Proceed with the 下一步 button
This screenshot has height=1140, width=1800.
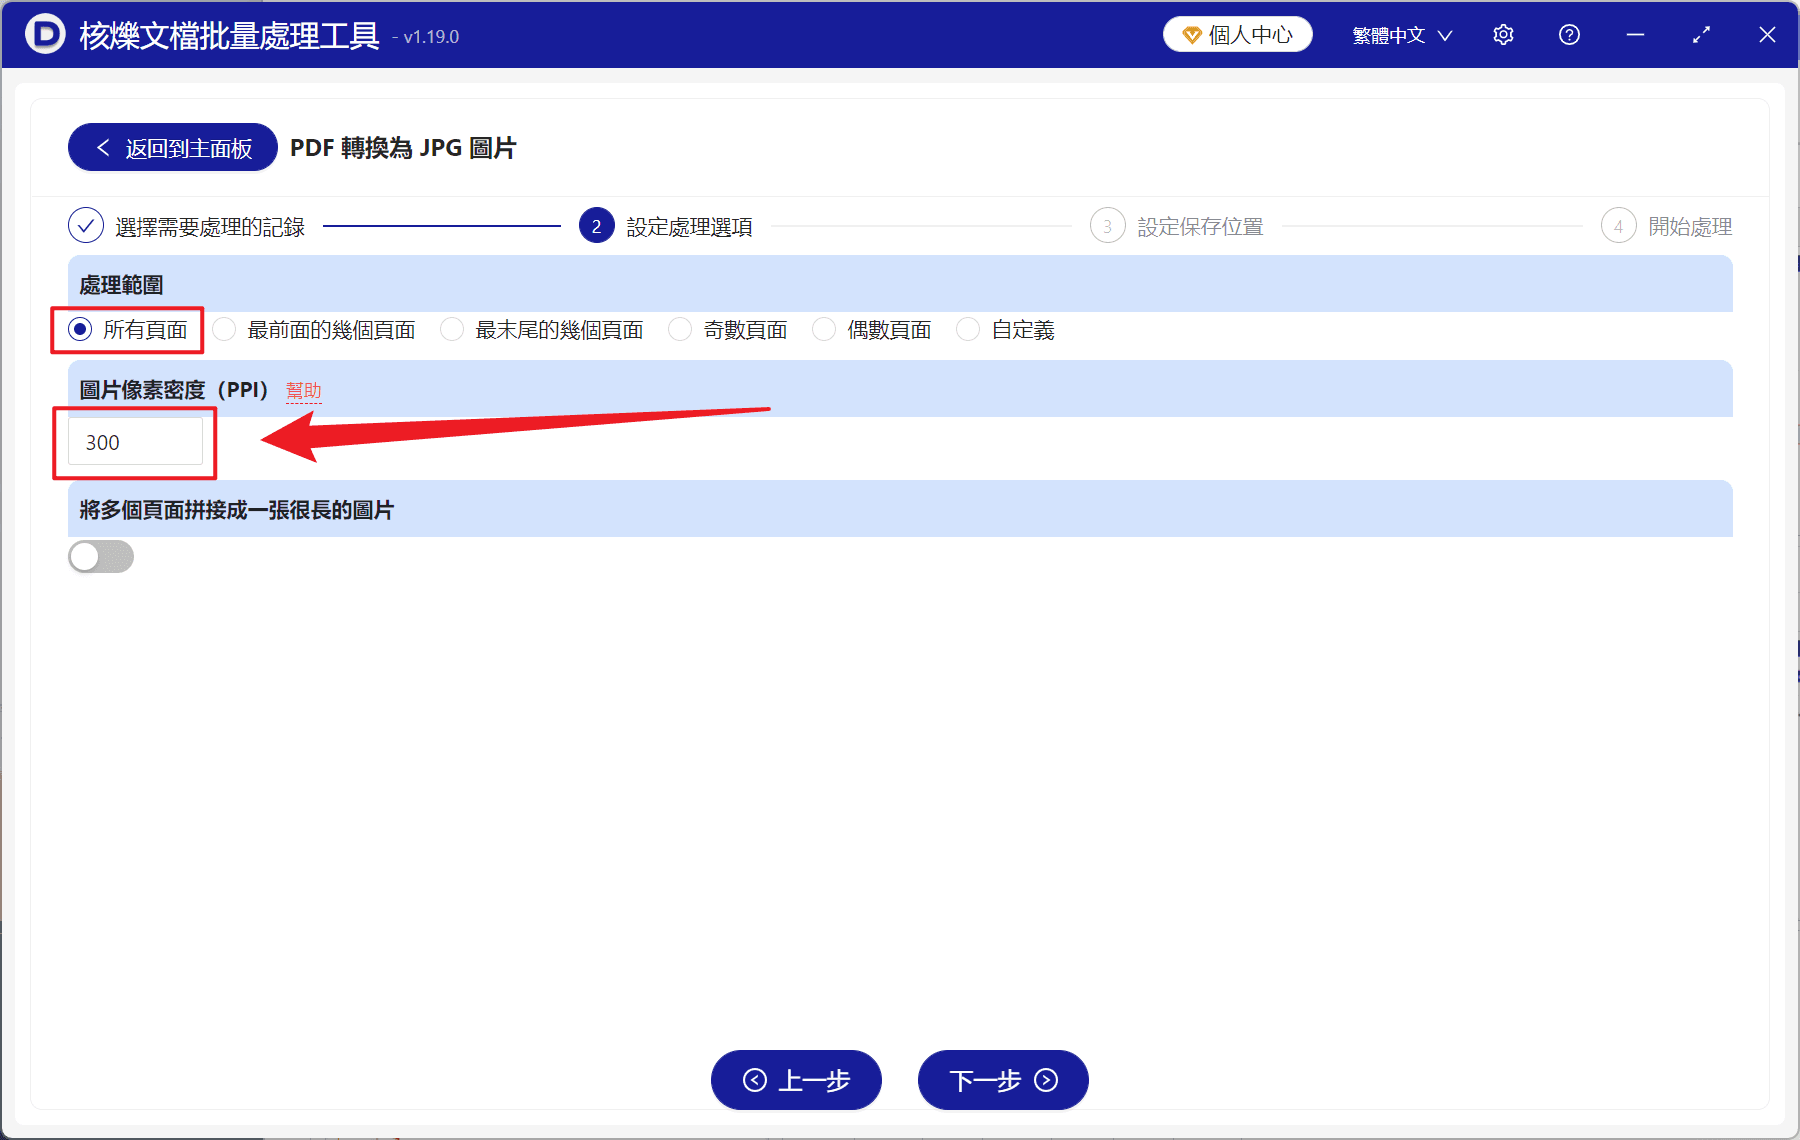[1002, 1081]
